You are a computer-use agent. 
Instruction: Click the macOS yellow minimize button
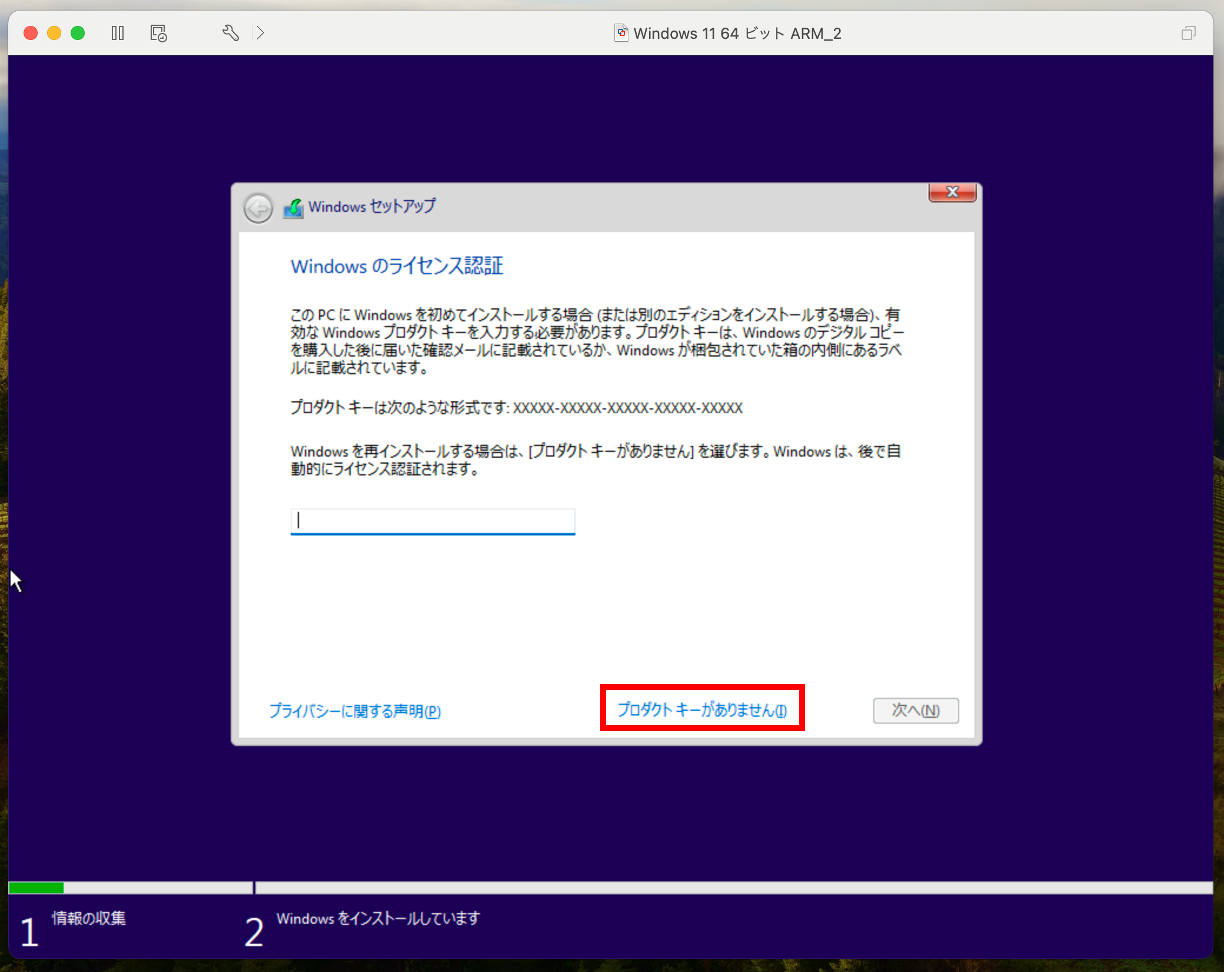click(x=54, y=33)
